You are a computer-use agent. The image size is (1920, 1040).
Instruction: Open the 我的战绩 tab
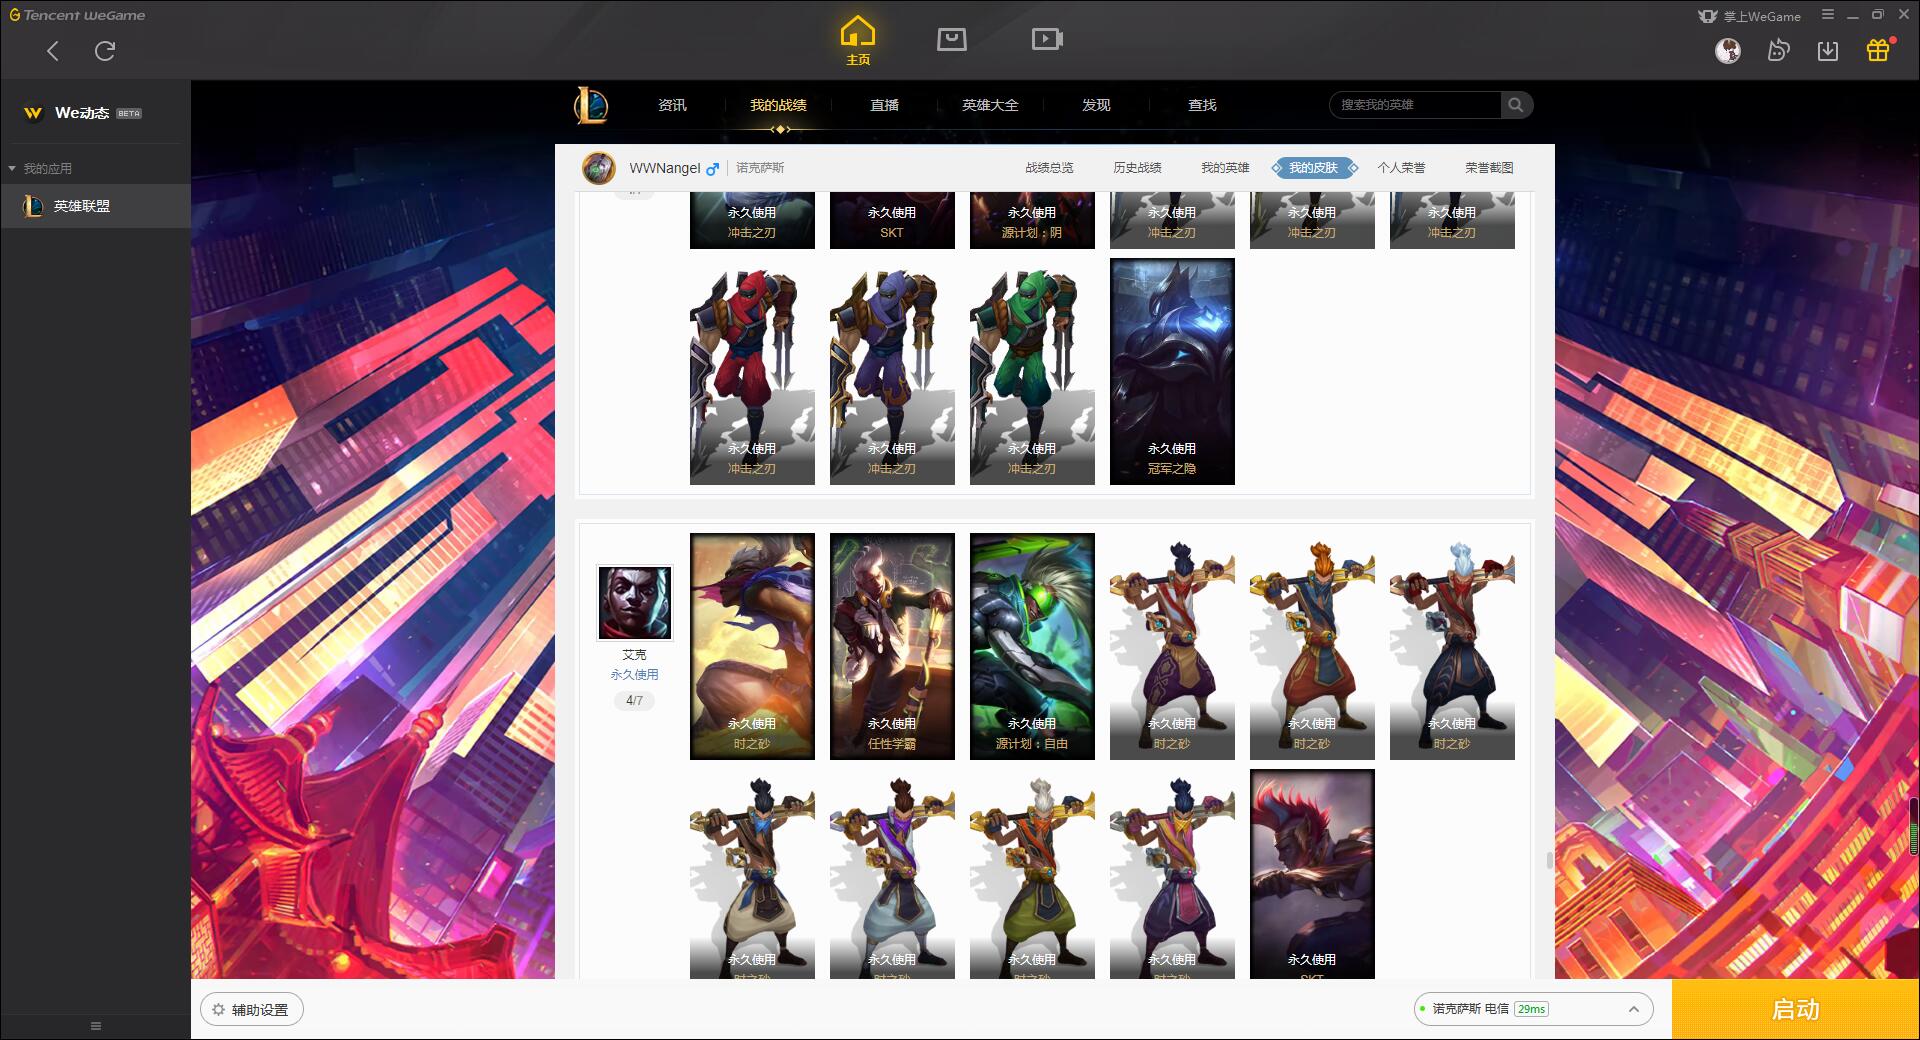click(x=778, y=105)
